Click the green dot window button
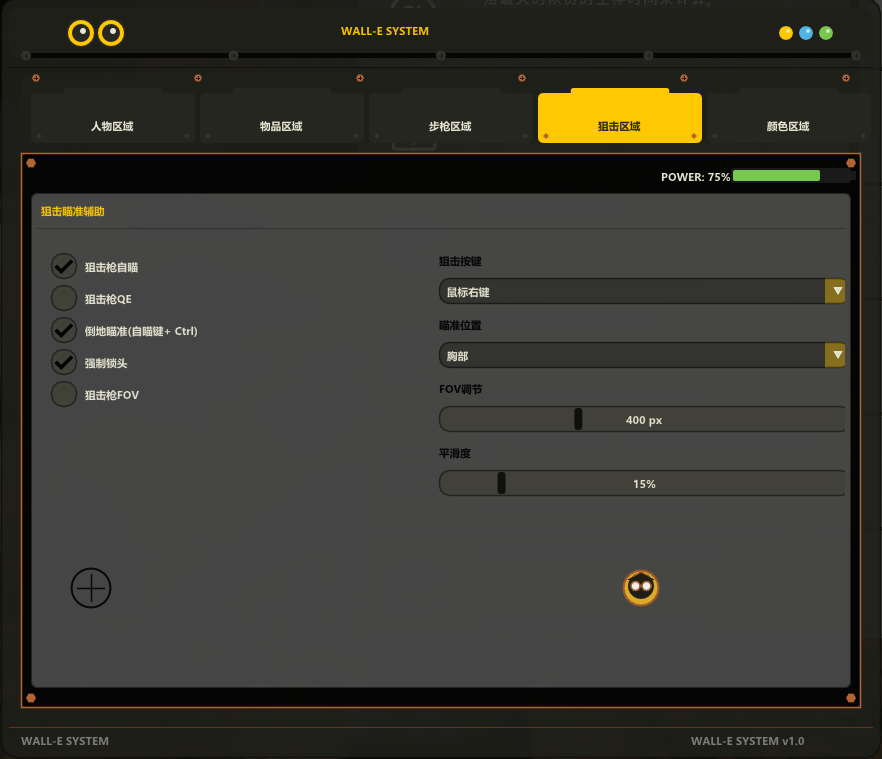 pyautogui.click(x=826, y=33)
